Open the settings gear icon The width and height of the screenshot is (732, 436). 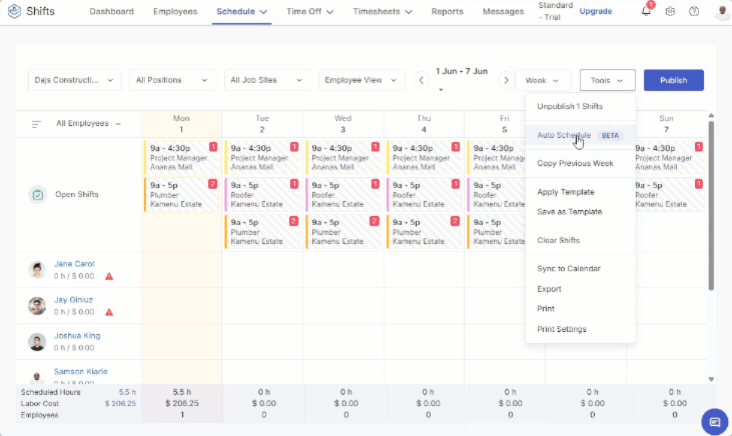[670, 11]
